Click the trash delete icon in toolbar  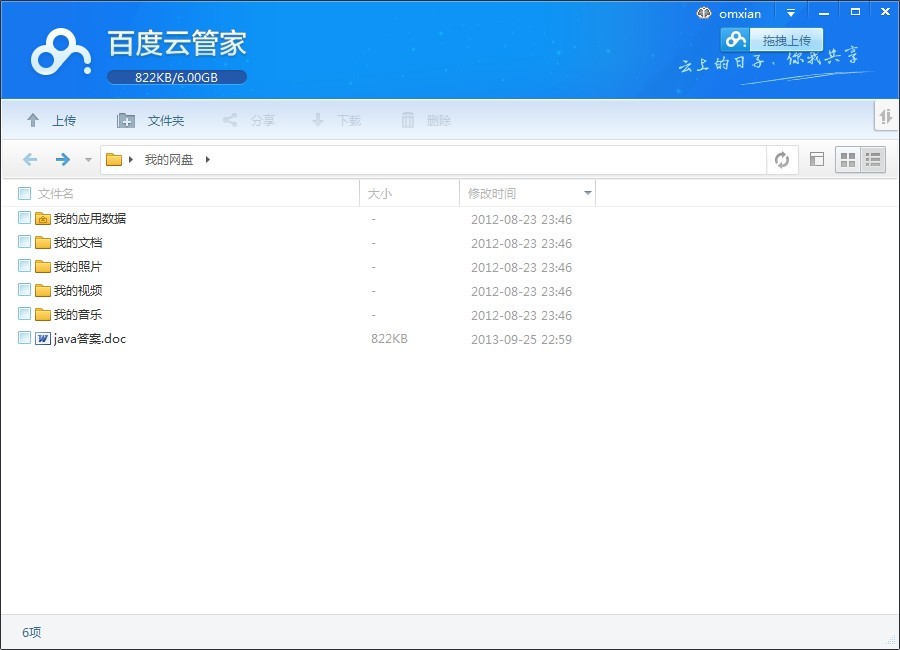(x=408, y=120)
